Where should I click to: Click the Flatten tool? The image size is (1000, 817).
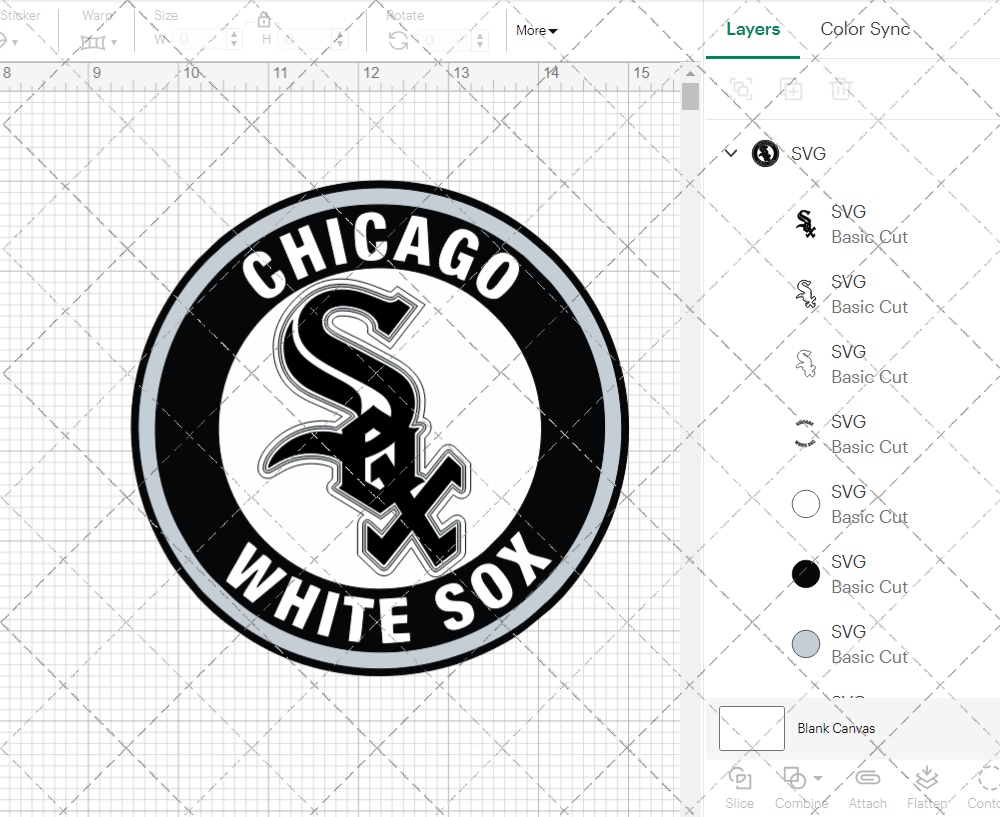click(x=927, y=788)
